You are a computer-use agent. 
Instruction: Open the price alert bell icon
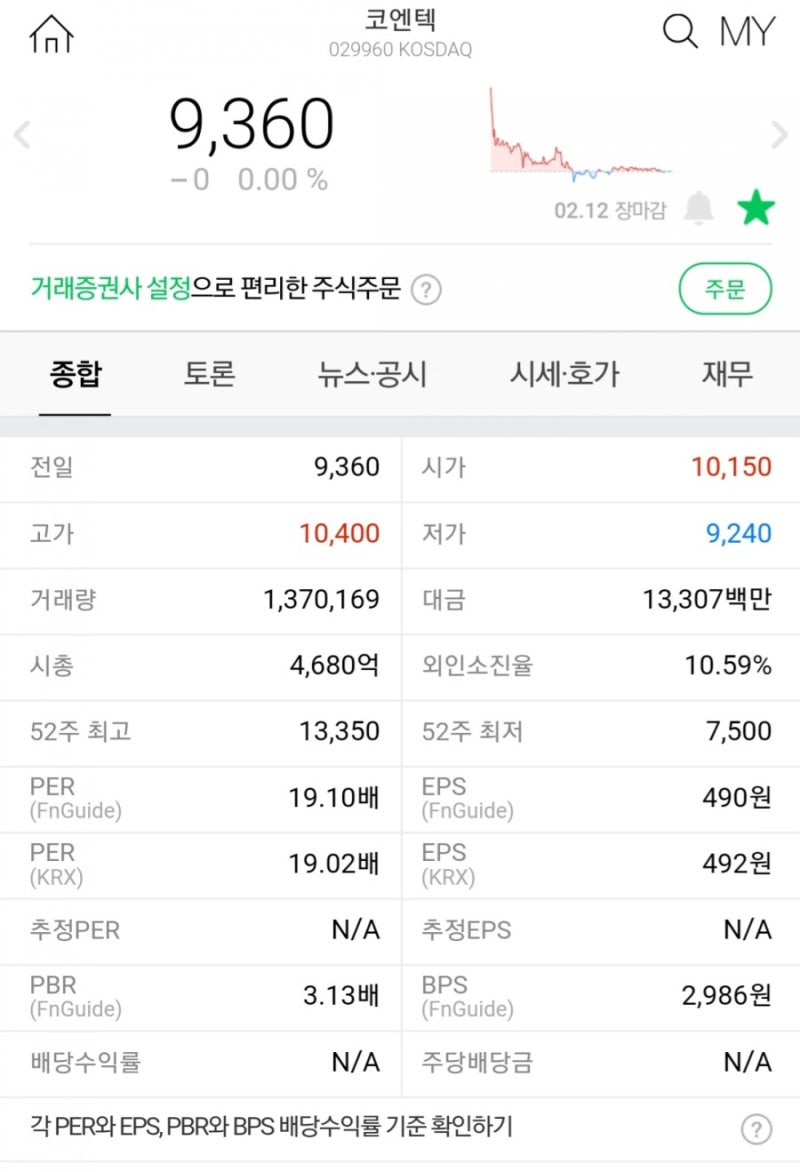tap(700, 208)
